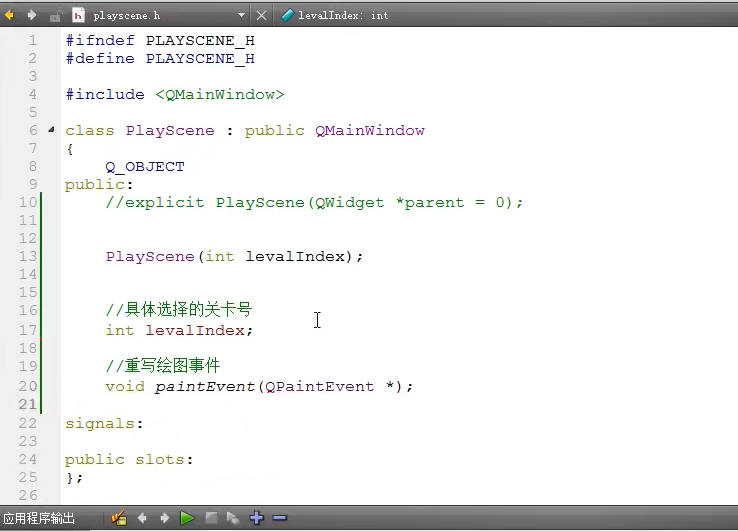
Task: Click int levalIndex member declaration
Action: (x=179, y=330)
